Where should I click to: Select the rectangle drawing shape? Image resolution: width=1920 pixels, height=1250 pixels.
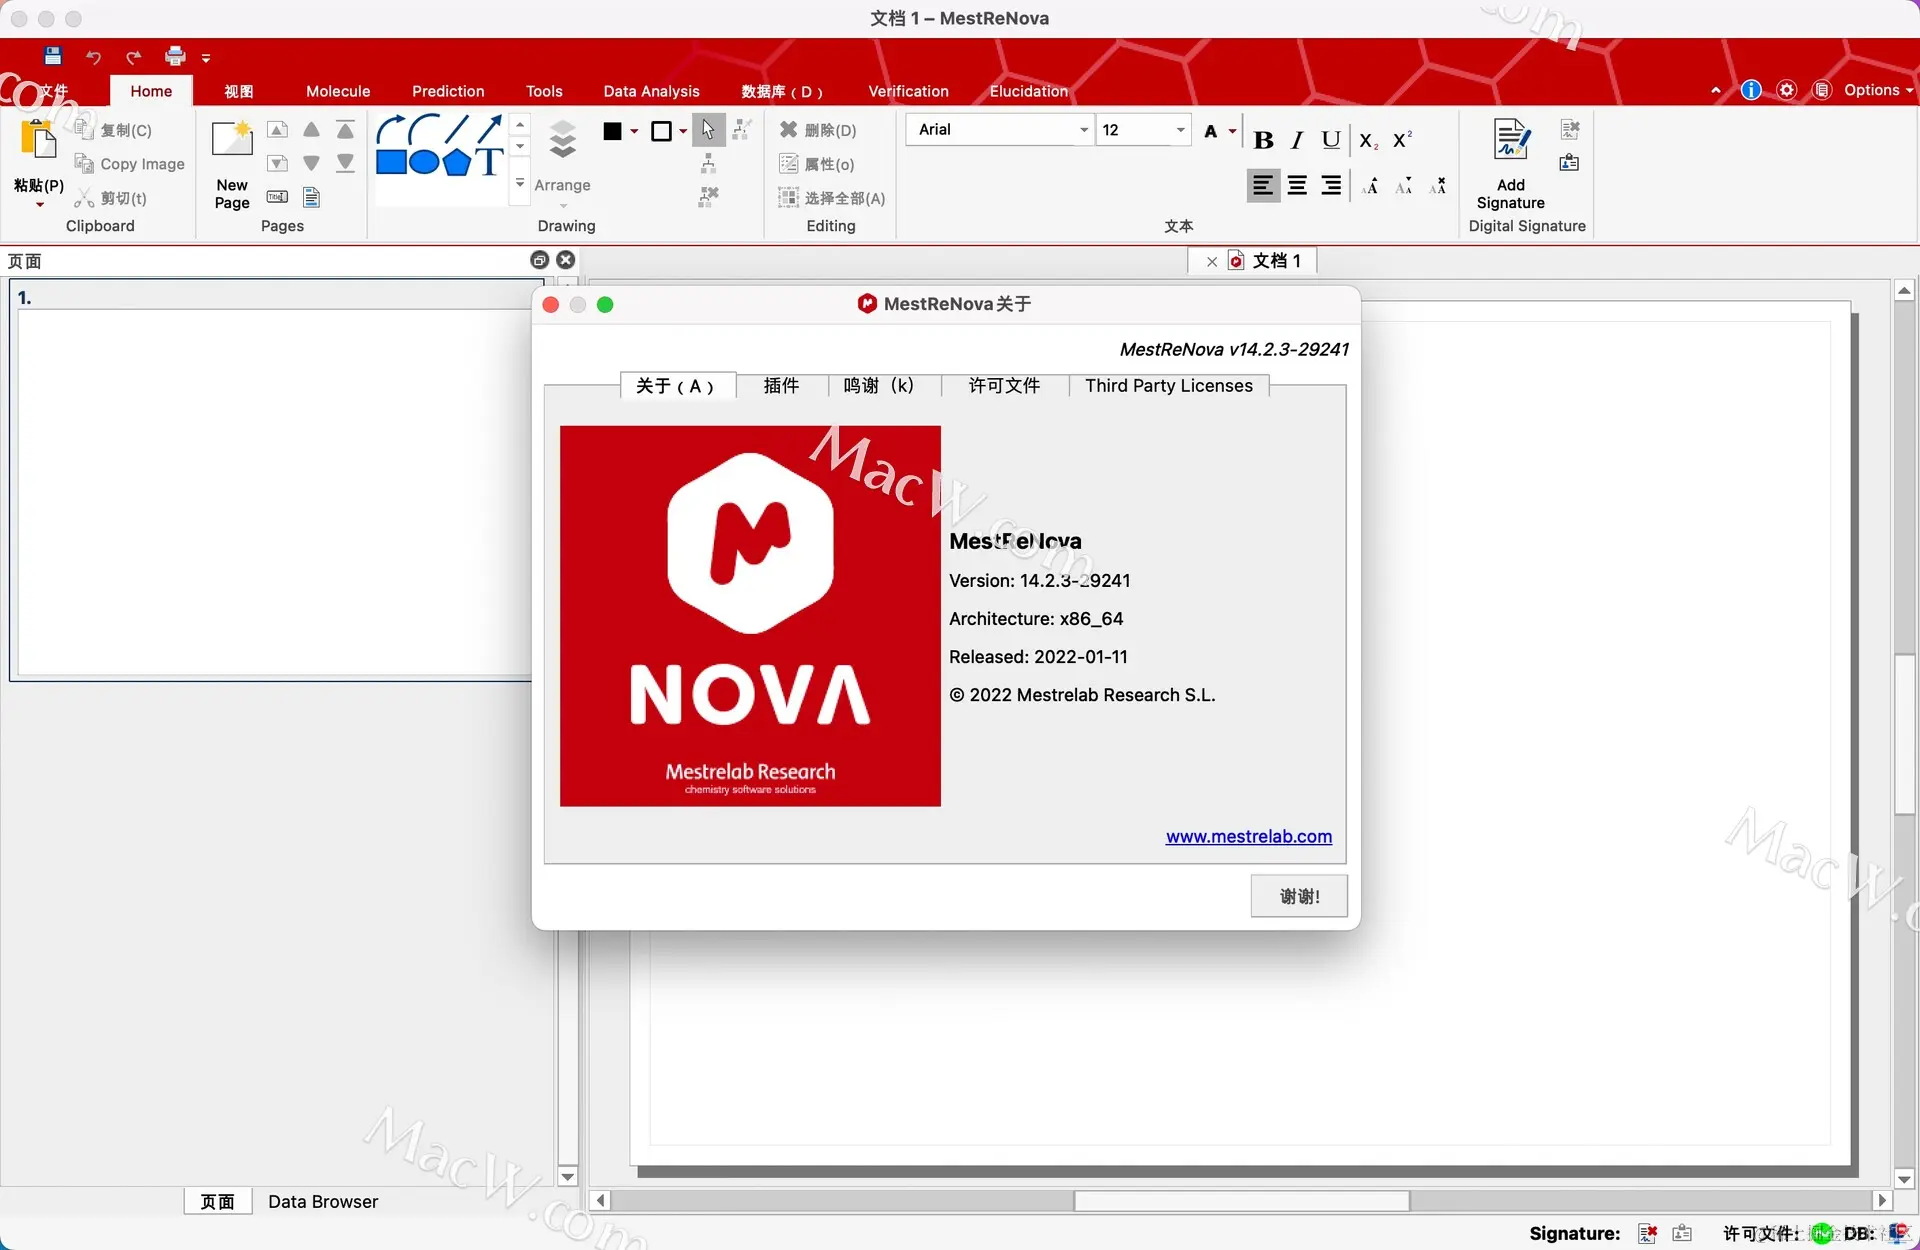tap(391, 162)
